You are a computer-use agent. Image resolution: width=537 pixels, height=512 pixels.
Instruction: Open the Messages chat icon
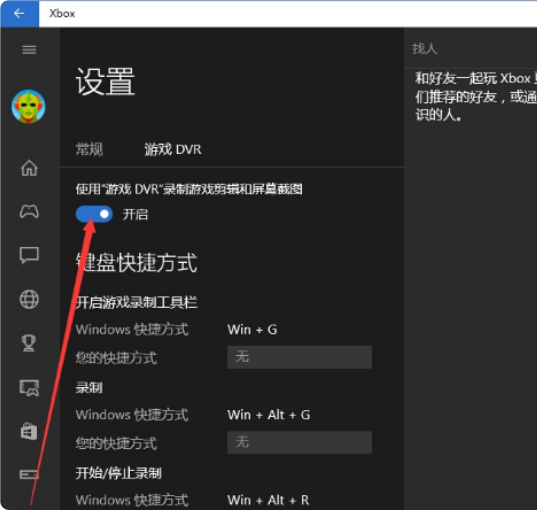29,255
